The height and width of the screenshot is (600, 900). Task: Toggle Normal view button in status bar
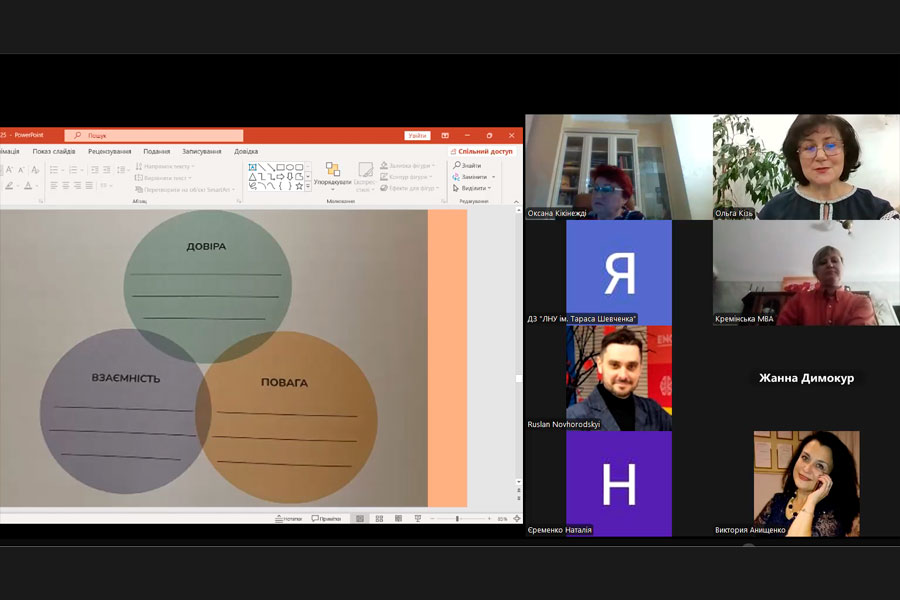(360, 518)
